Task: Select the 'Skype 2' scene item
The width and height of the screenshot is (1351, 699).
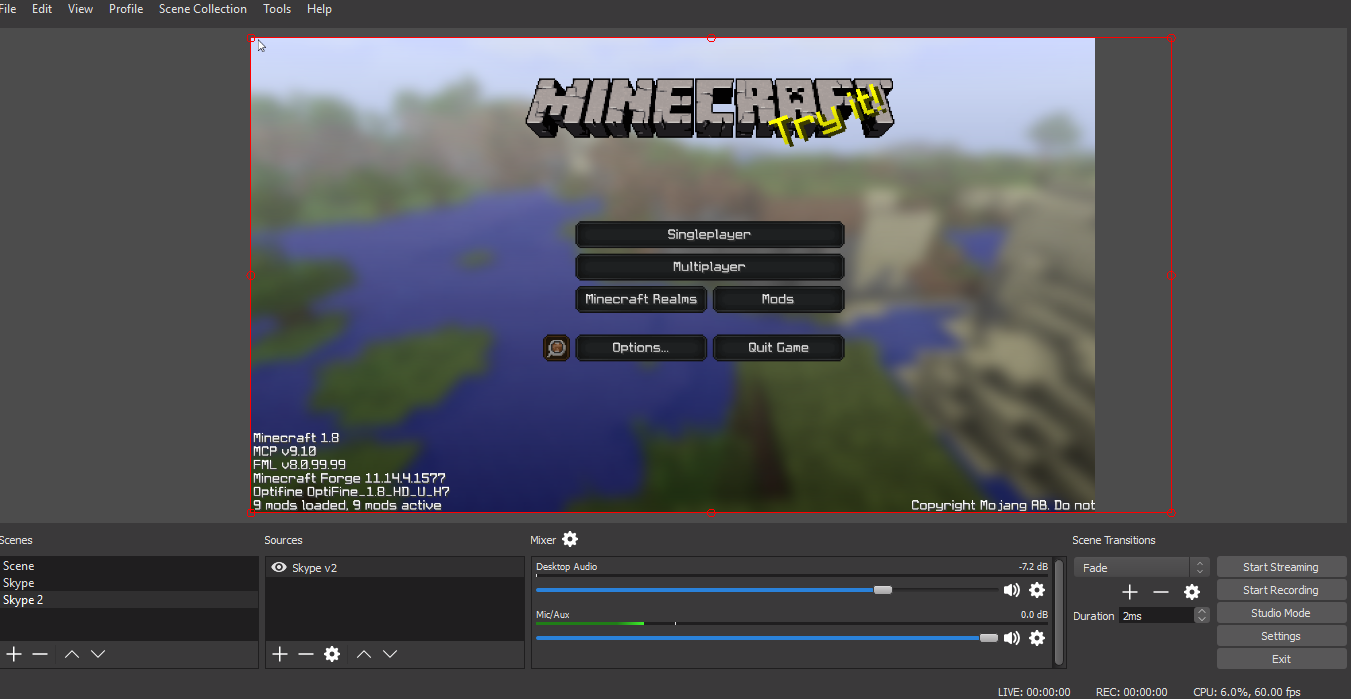Action: 129,600
